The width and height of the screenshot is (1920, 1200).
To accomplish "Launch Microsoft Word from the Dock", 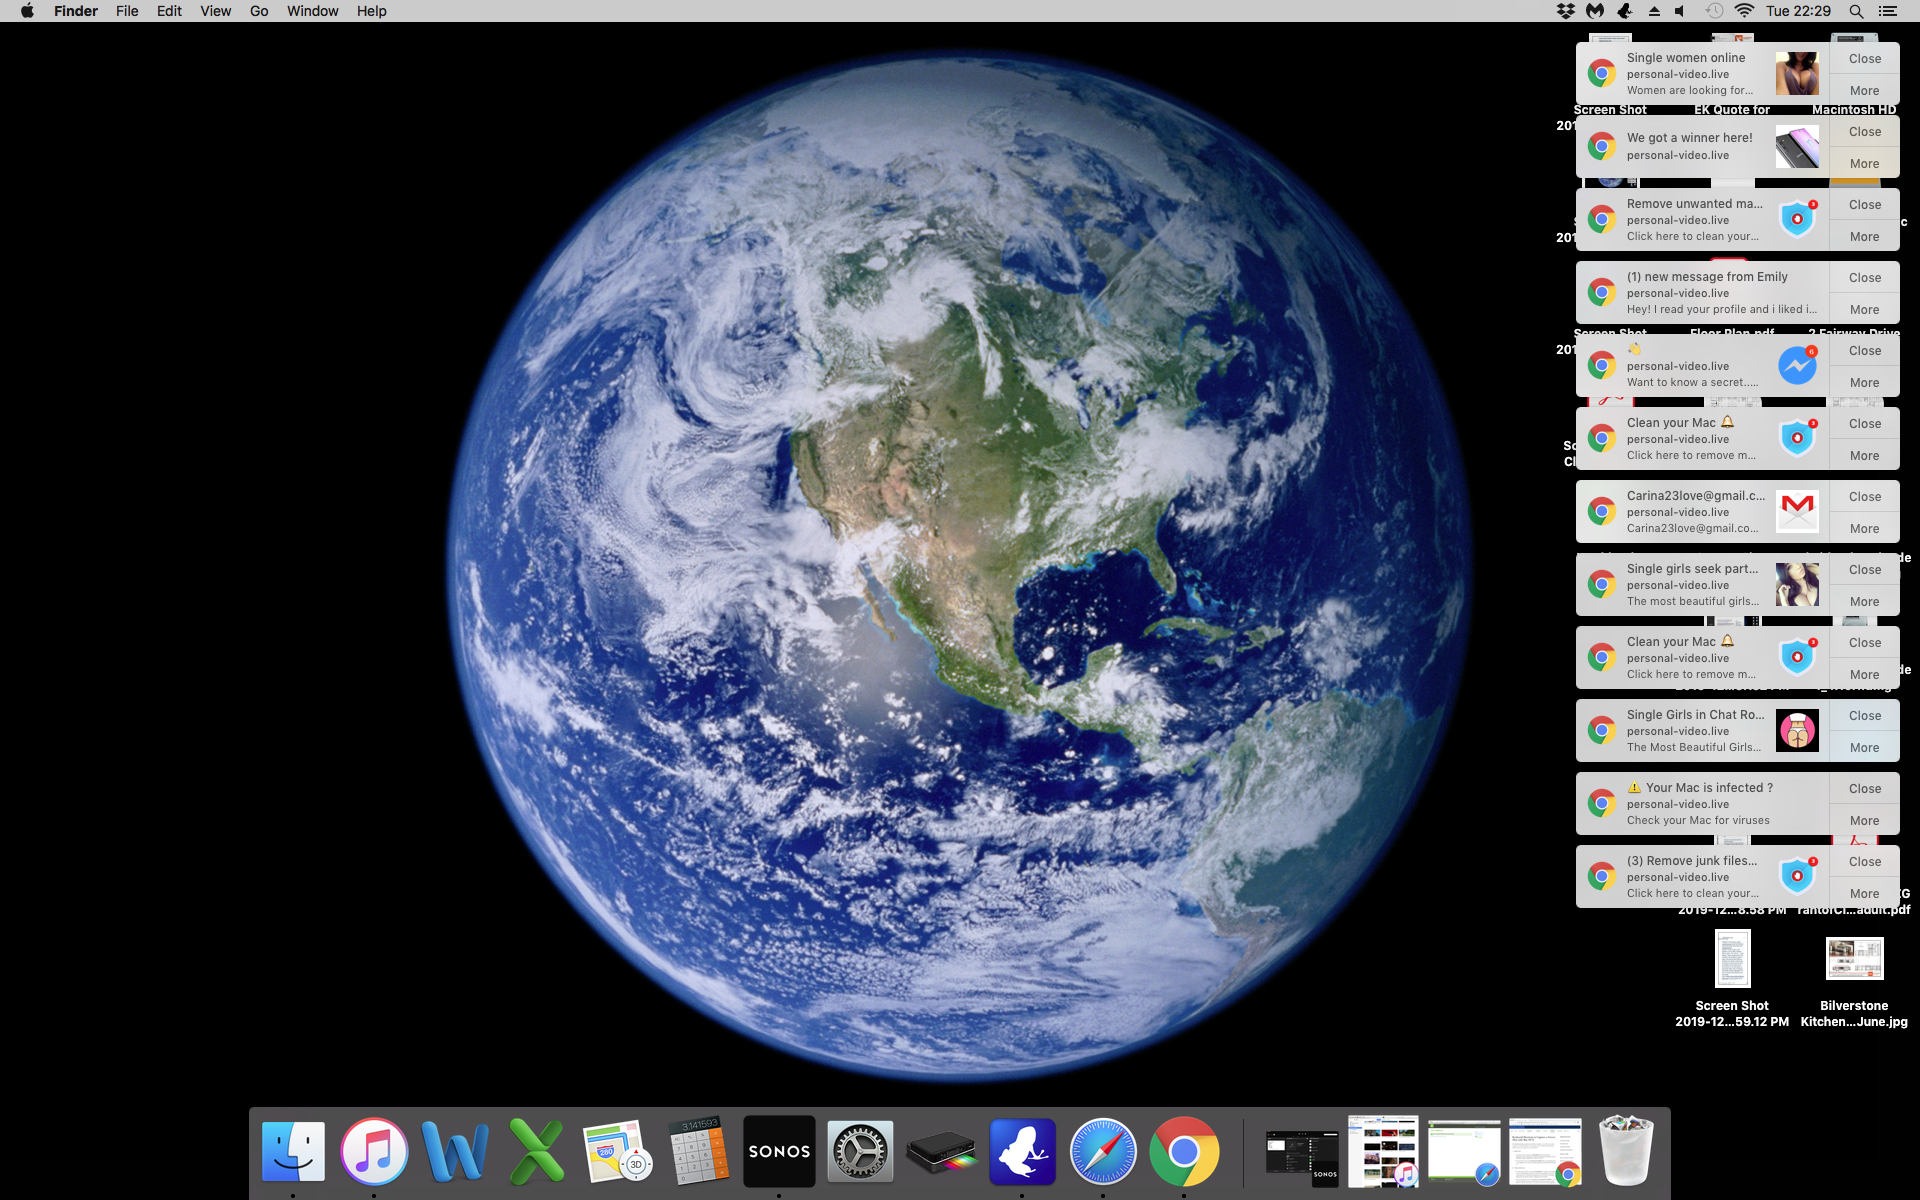I will (455, 1151).
